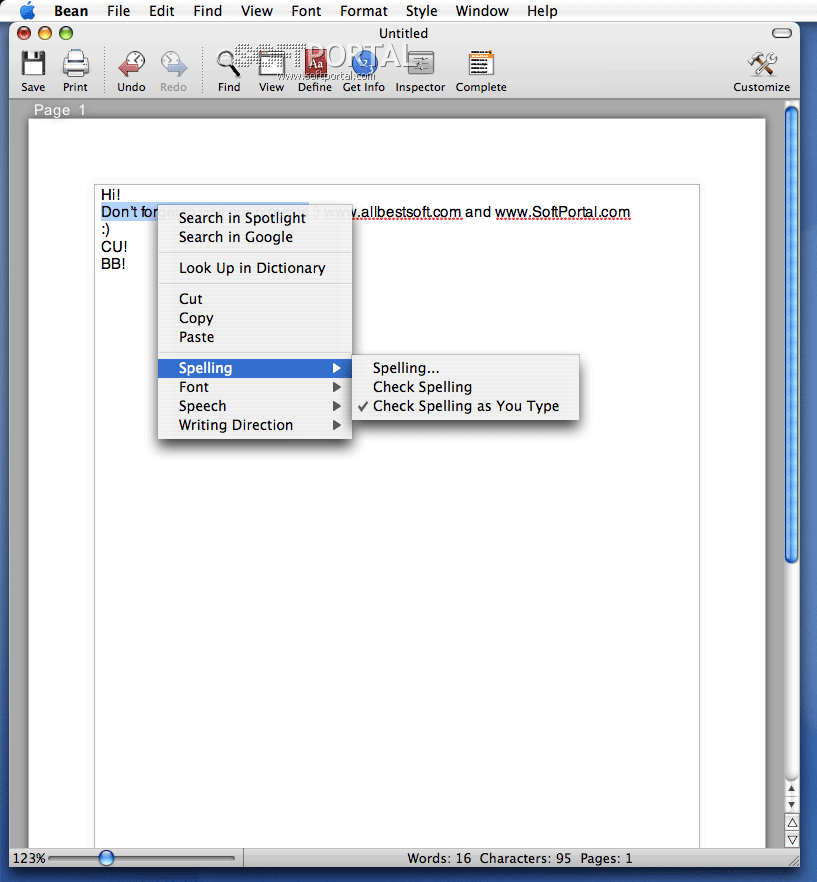The height and width of the screenshot is (882, 817).
Task: Expand the Spelling submenu arrow
Action: [336, 368]
